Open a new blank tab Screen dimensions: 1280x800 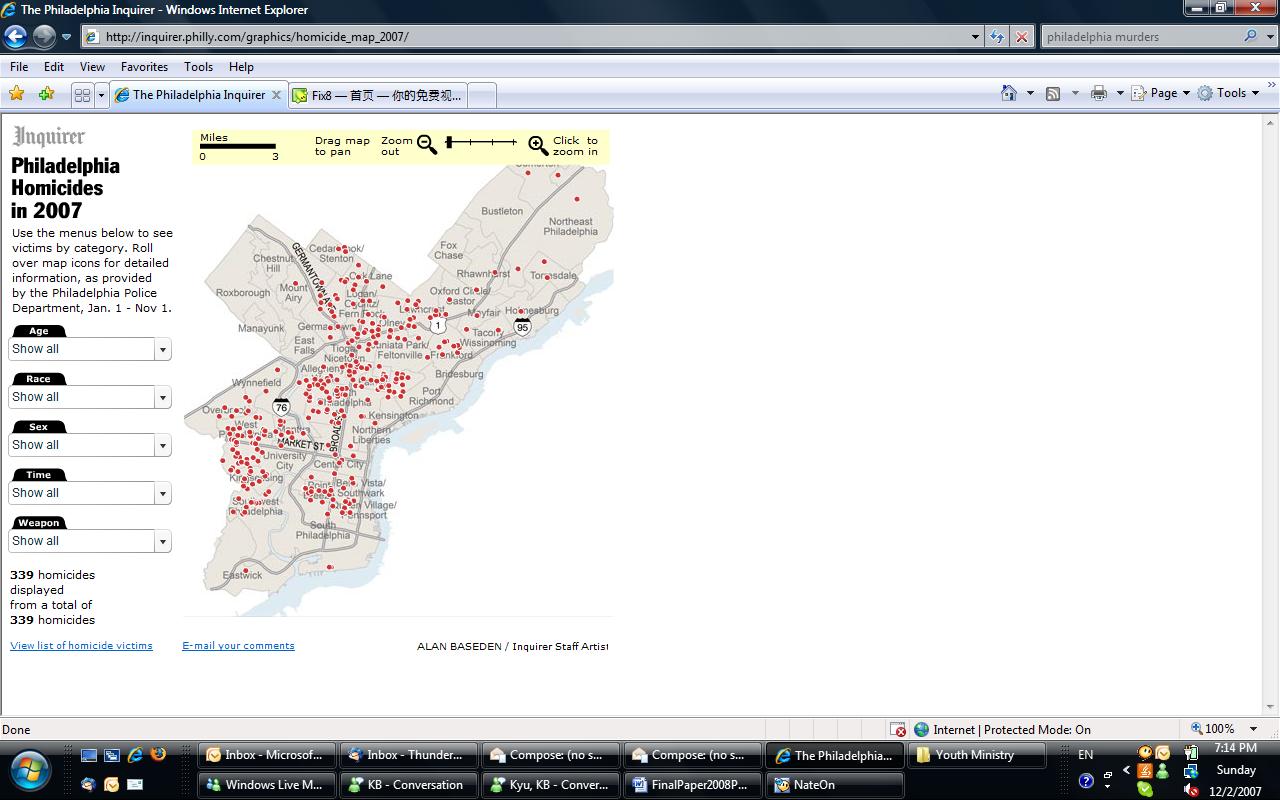point(481,95)
